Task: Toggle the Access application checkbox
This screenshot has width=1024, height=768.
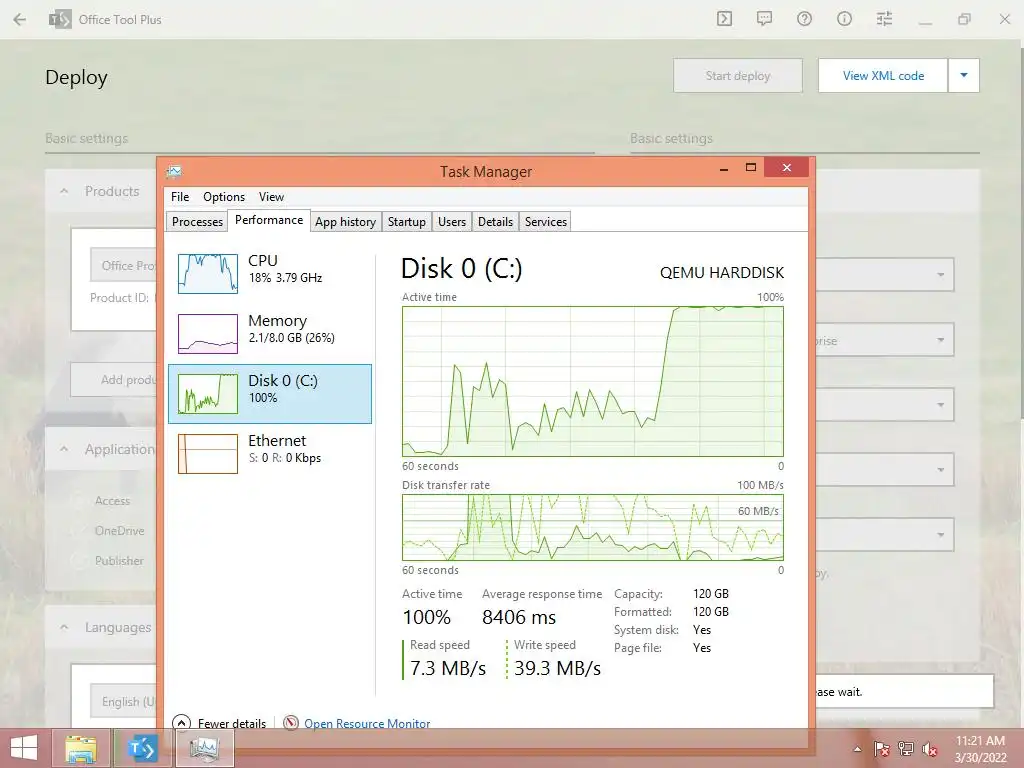Action: click(80, 501)
